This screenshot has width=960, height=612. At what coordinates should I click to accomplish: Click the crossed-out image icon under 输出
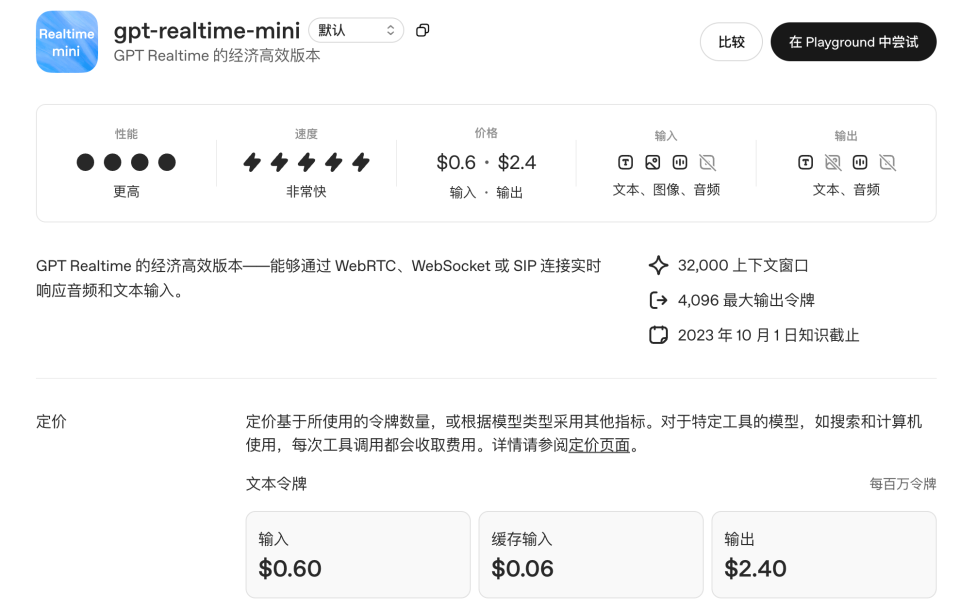[x=832, y=162]
